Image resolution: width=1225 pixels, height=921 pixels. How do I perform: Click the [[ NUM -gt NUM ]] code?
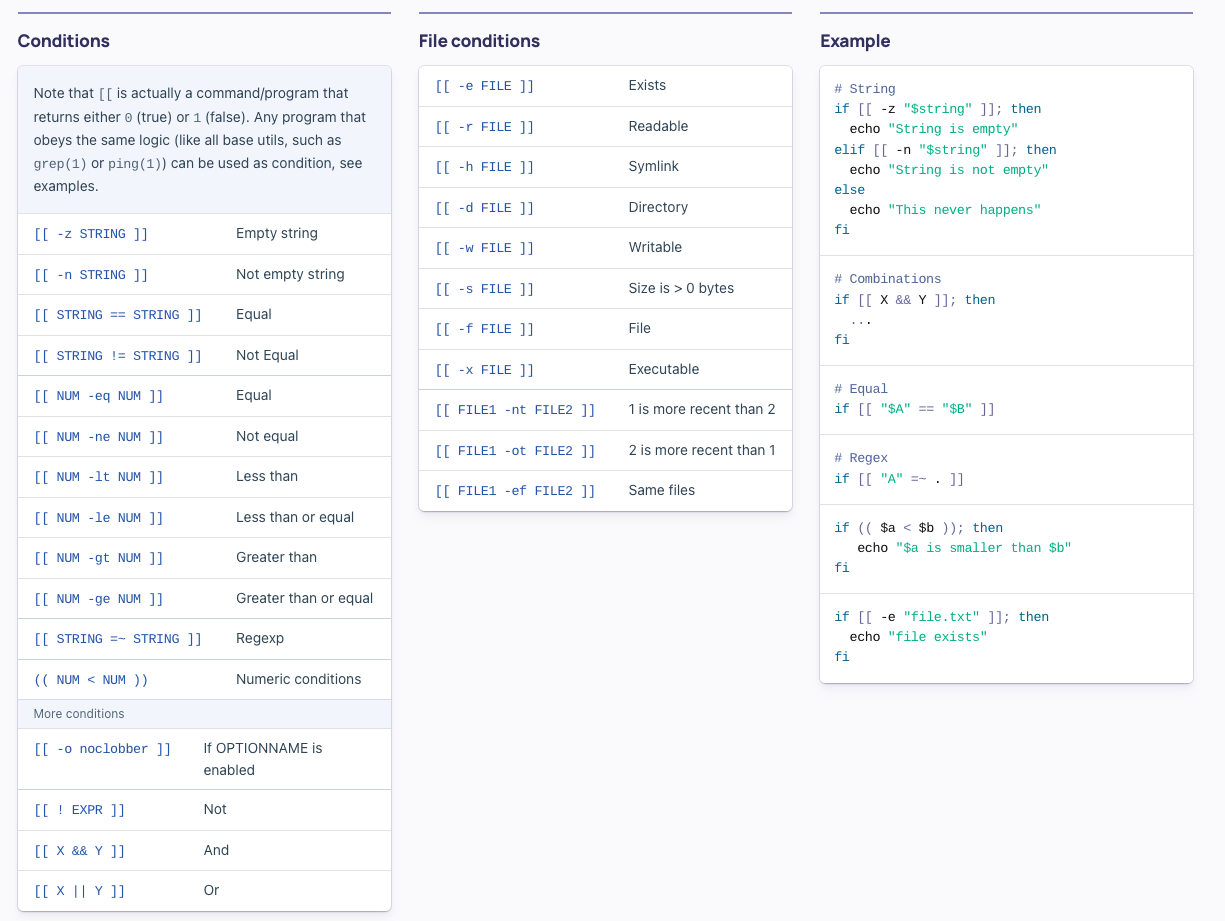coord(99,558)
